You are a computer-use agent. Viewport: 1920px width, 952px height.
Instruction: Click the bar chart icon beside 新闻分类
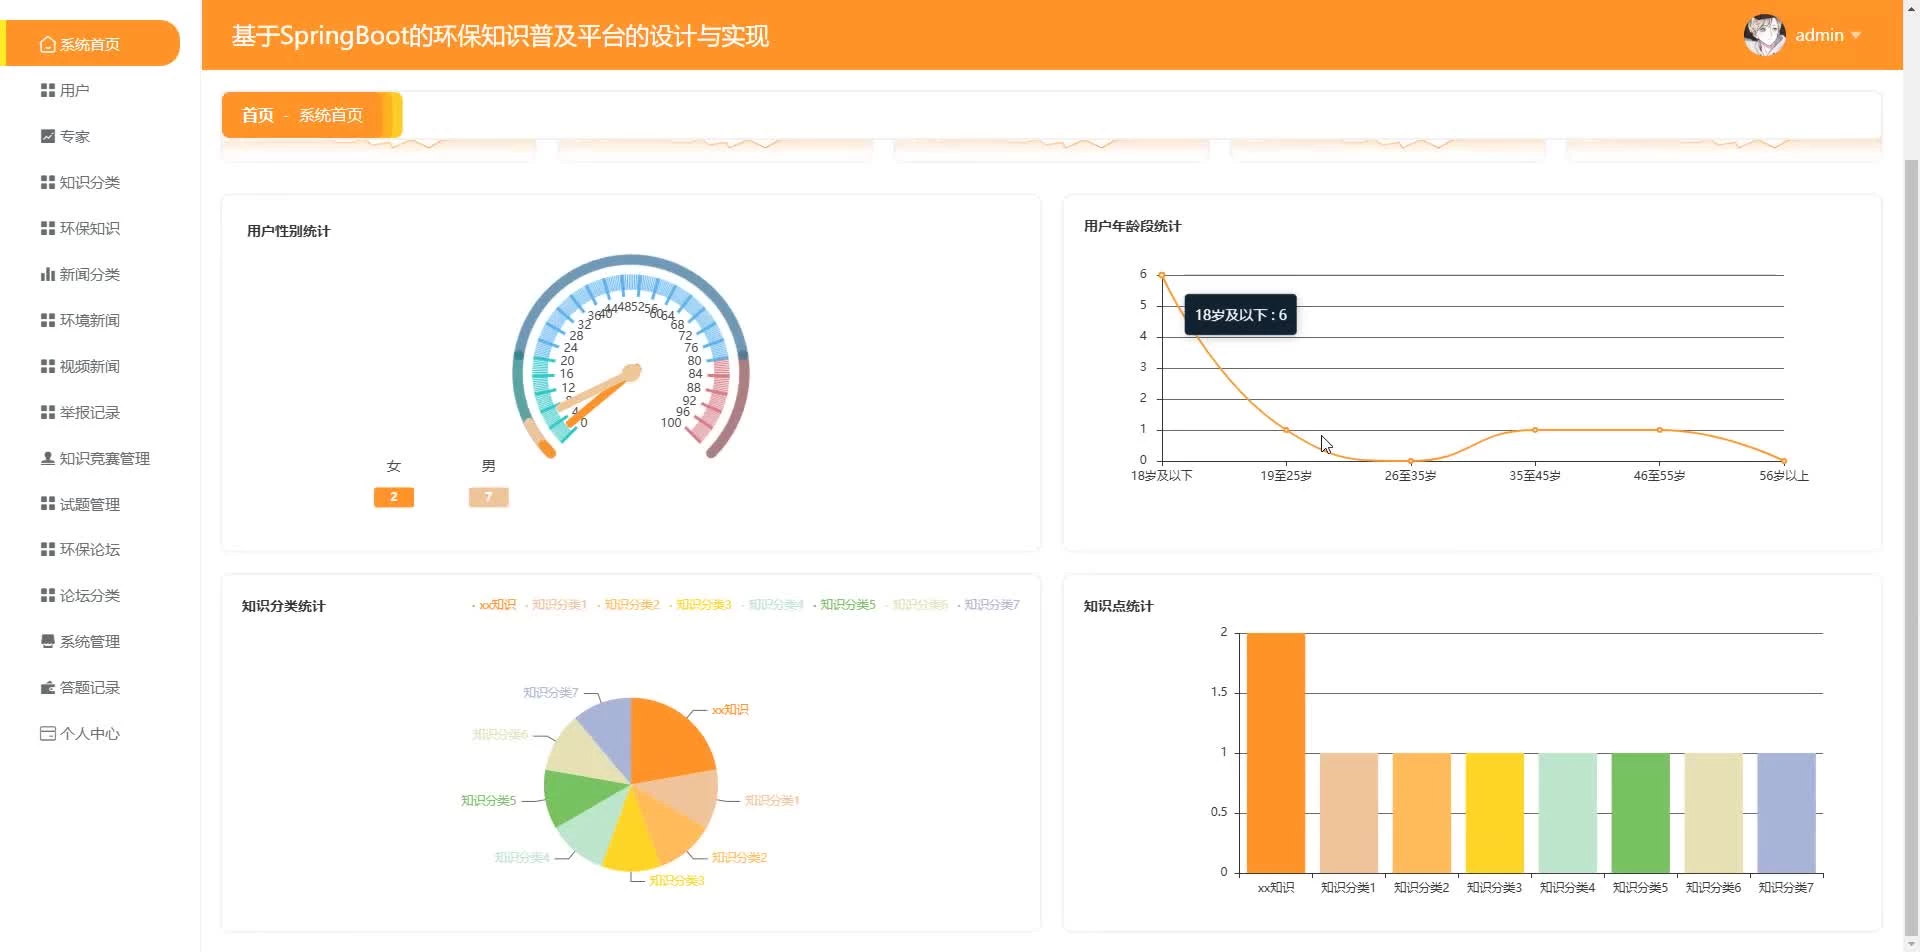[x=47, y=274]
